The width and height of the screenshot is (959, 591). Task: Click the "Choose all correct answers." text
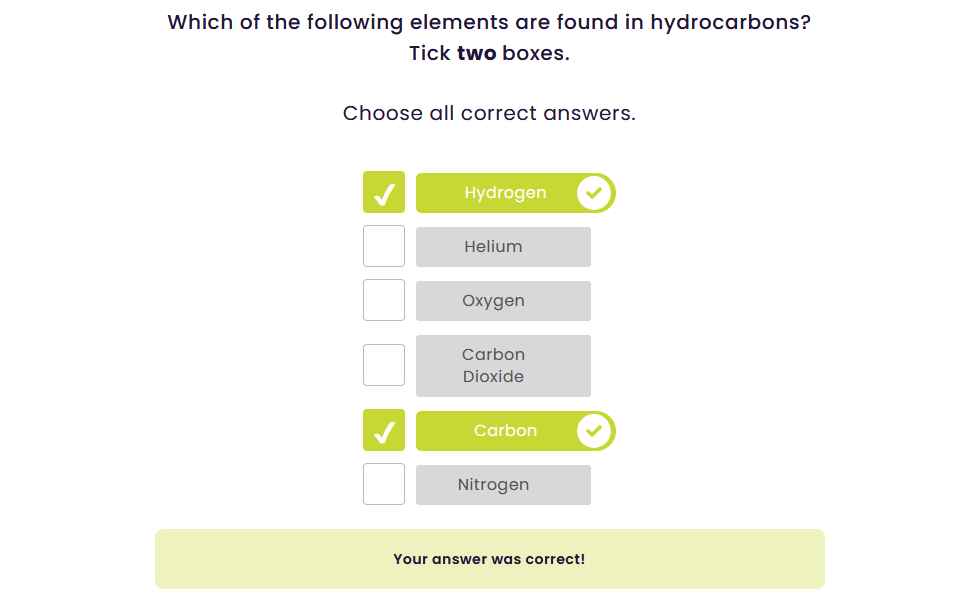489,113
